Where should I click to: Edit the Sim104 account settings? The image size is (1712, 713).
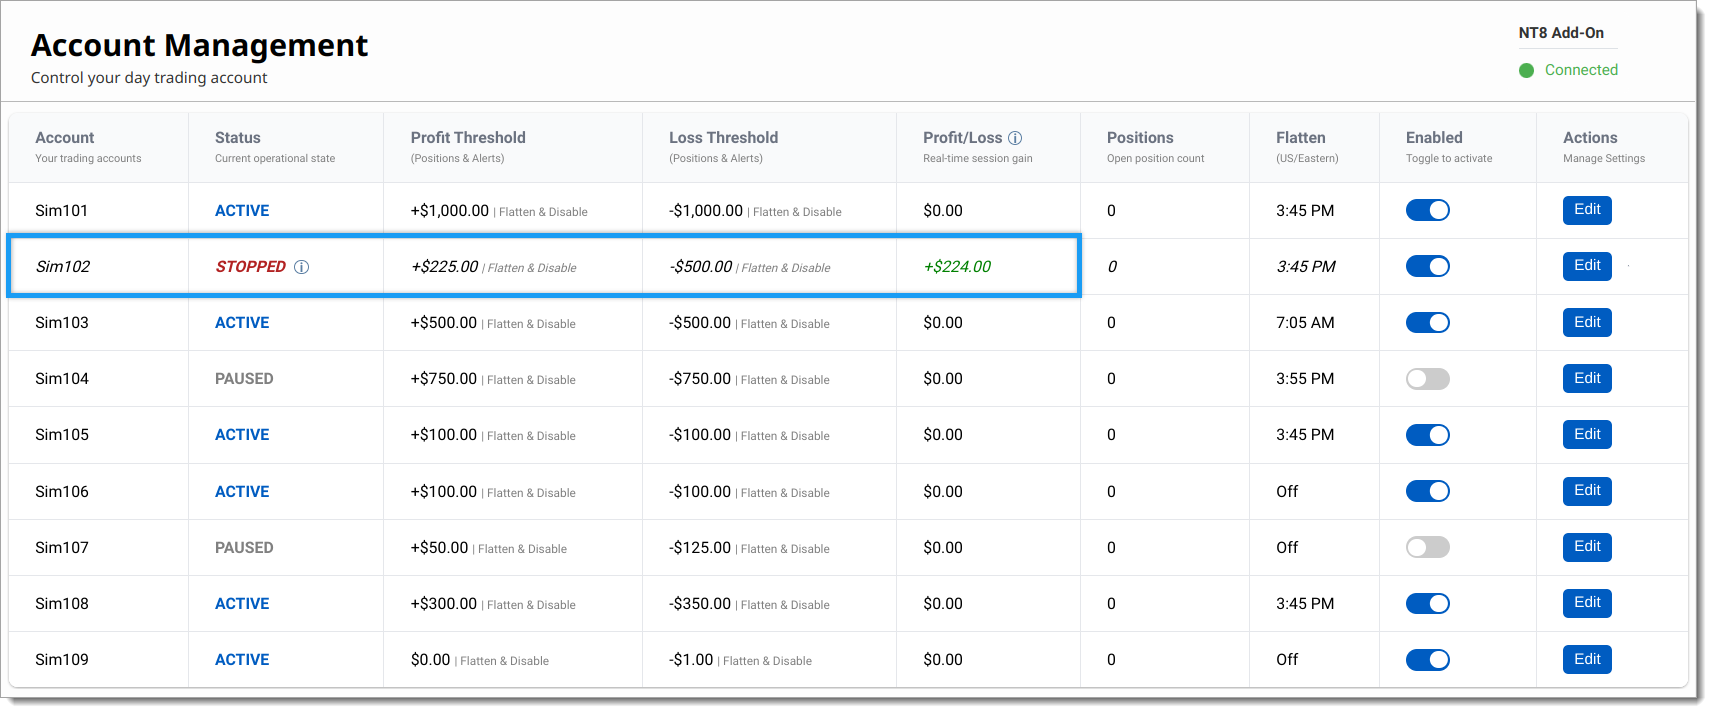(1587, 378)
